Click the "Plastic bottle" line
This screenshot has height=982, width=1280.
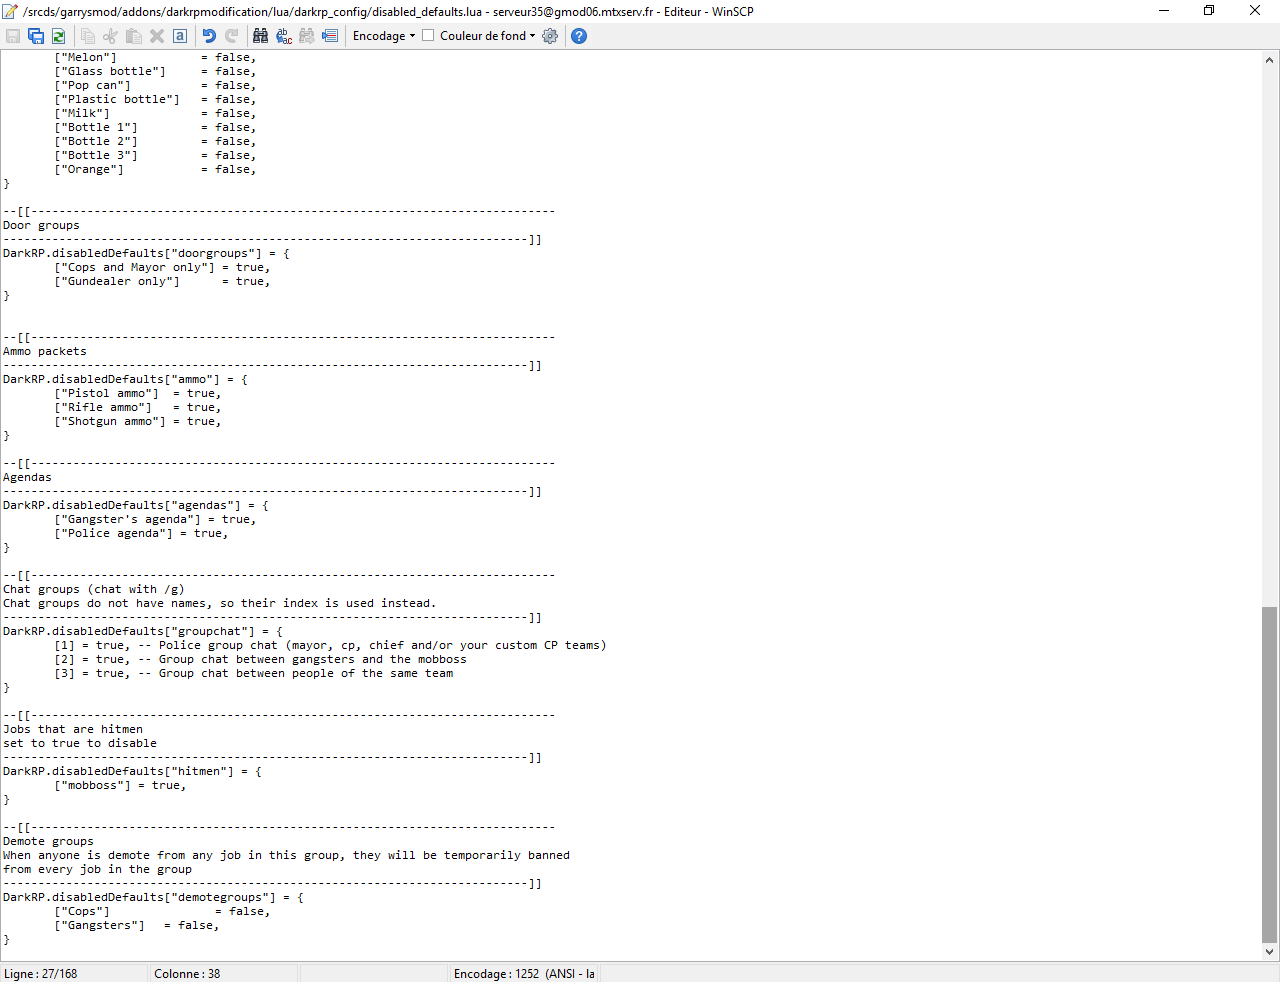pyautogui.click(x=155, y=99)
